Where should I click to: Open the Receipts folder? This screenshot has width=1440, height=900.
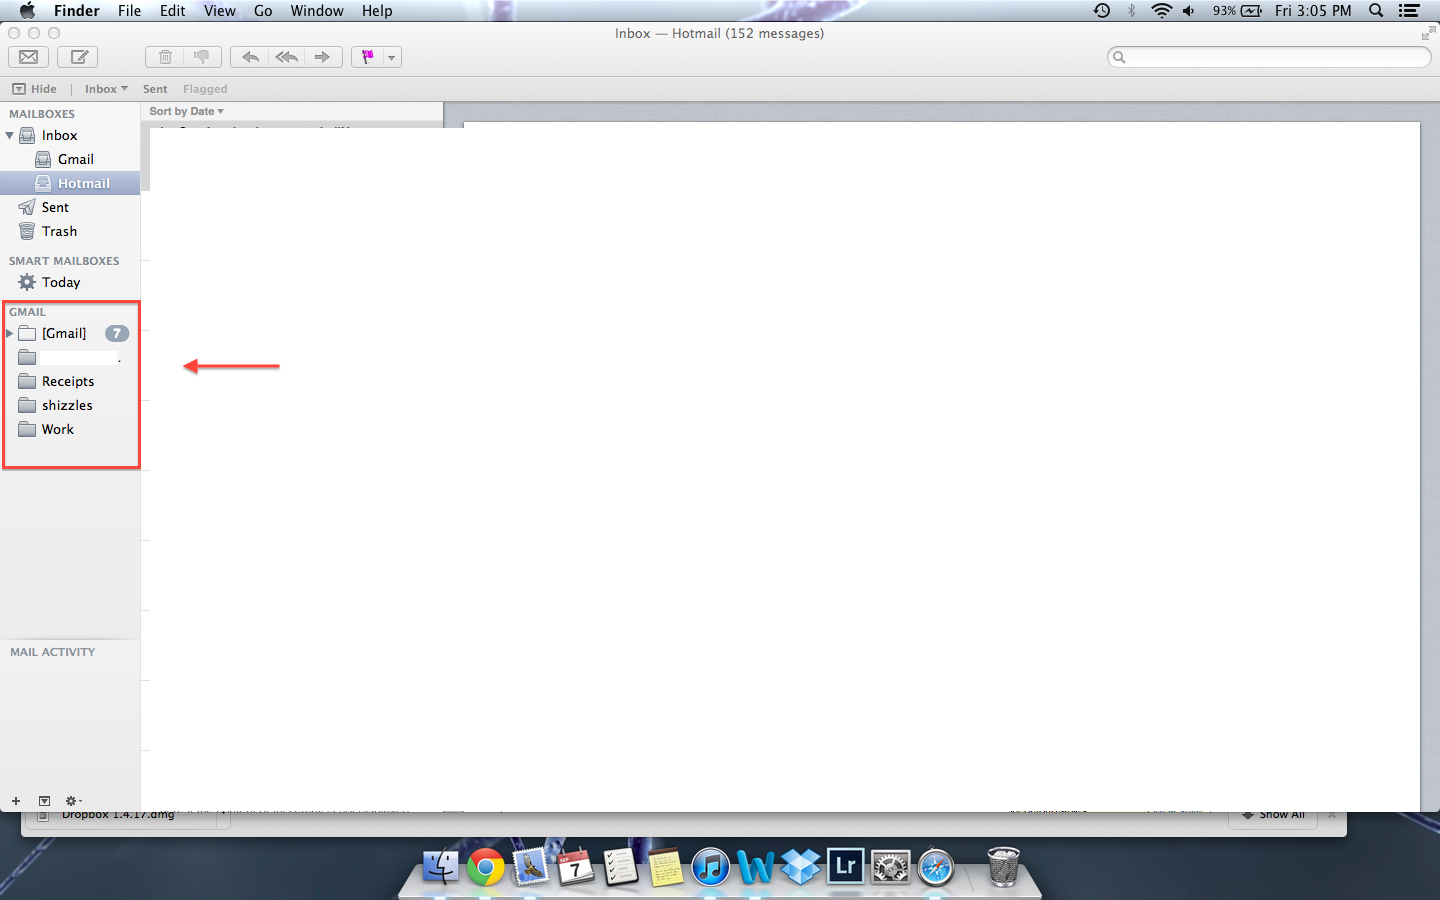(x=70, y=381)
